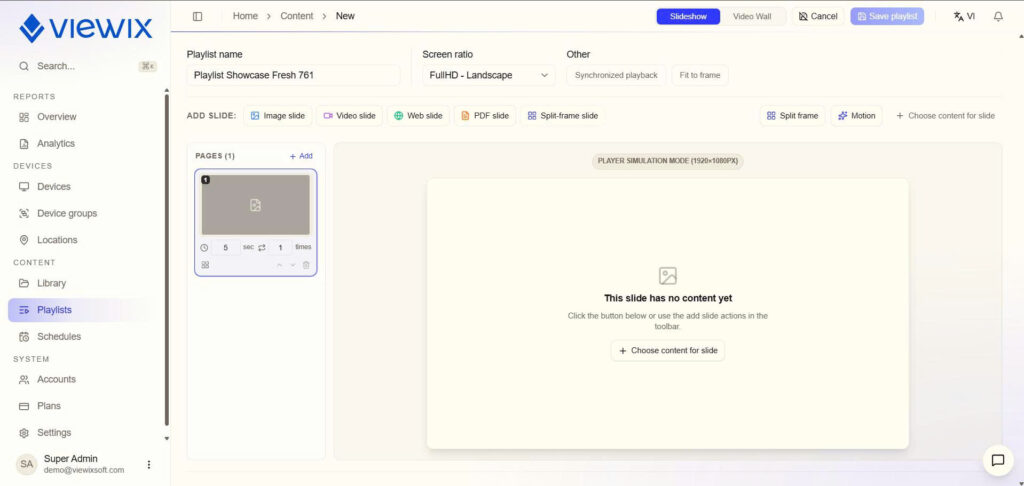The image size is (1024, 486).
Task: Move page 1 down with arrow
Action: pyautogui.click(x=293, y=265)
